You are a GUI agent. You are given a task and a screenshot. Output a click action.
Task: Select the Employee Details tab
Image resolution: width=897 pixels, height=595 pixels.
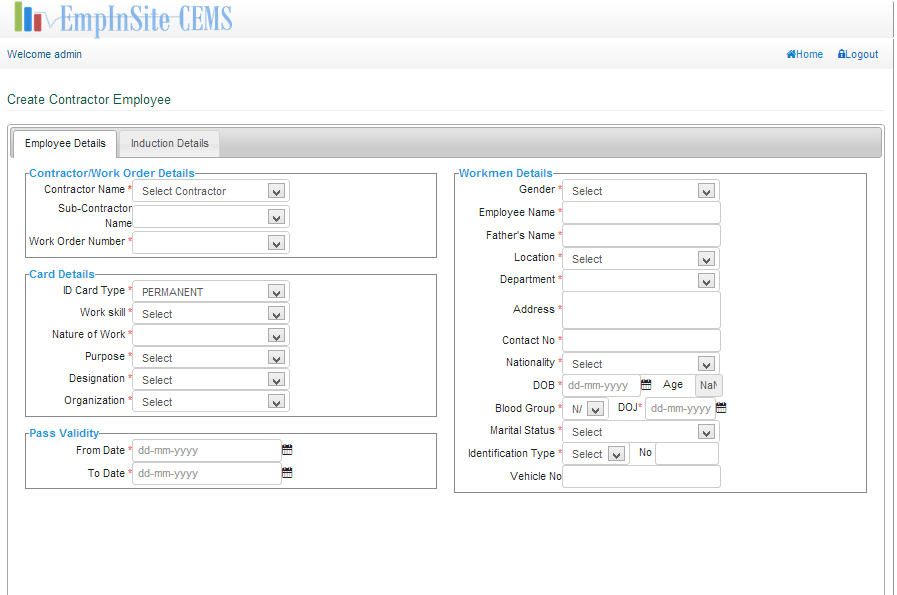coord(64,143)
